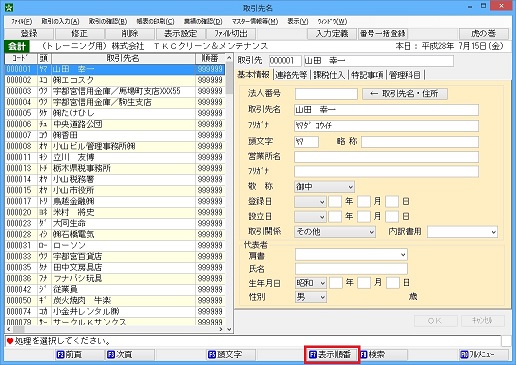The height and width of the screenshot is (365, 516).
Task: Click the 修正 toolbar button
Action: coord(79,34)
